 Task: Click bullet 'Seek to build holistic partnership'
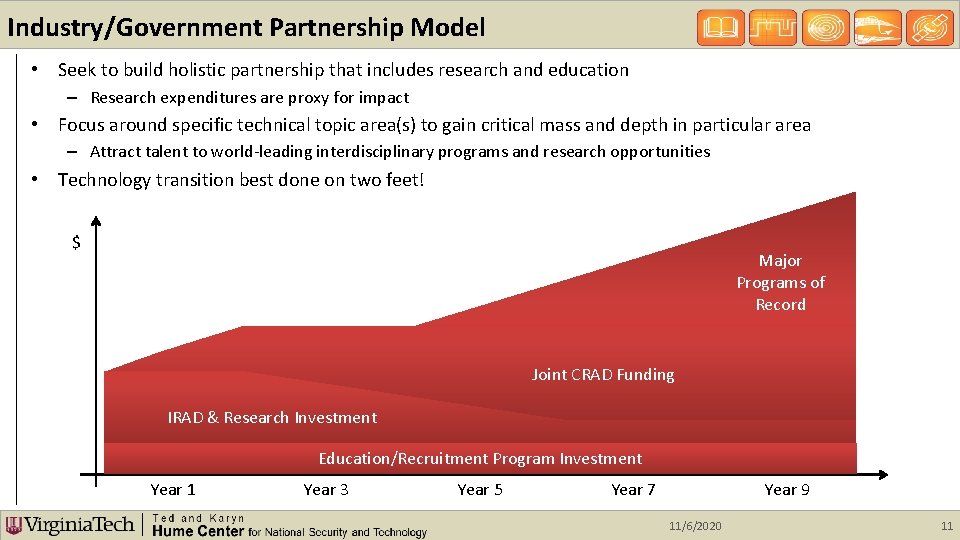coord(343,70)
